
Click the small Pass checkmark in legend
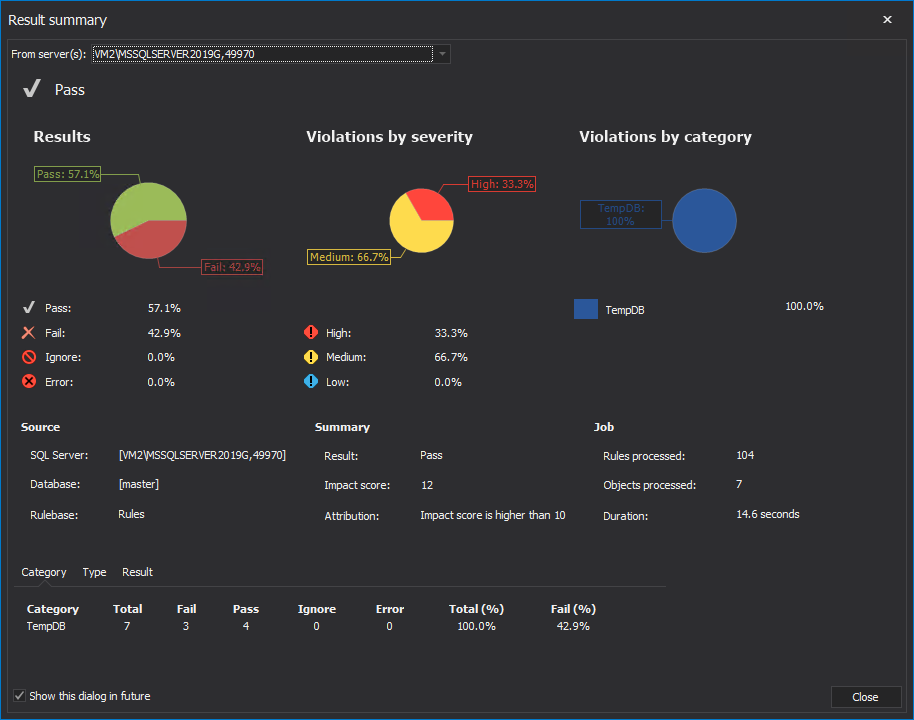[x=29, y=309]
